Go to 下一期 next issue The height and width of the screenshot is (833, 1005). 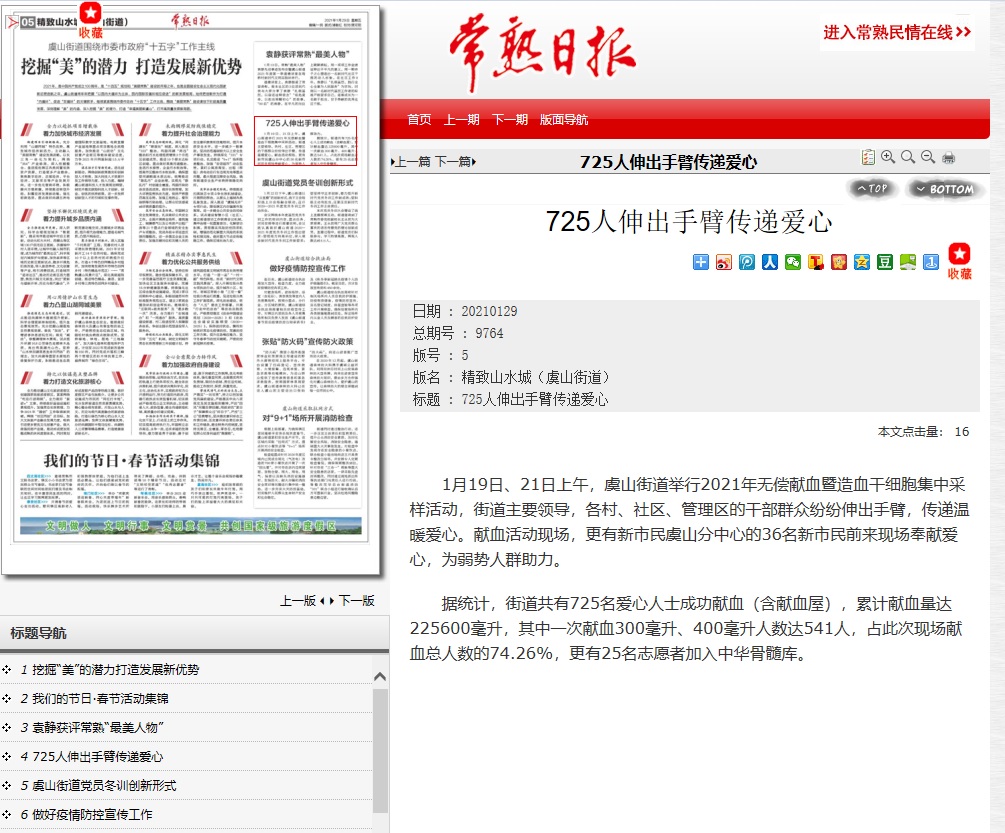510,120
